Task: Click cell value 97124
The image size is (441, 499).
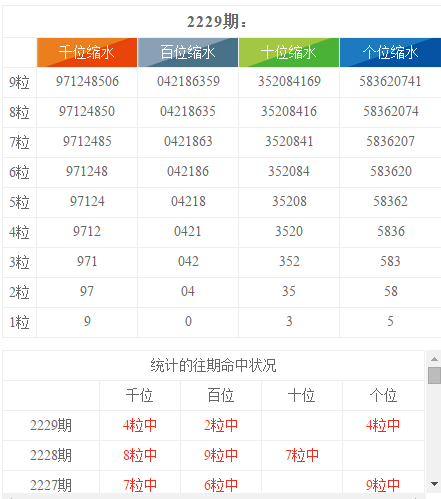Action: [87, 201]
